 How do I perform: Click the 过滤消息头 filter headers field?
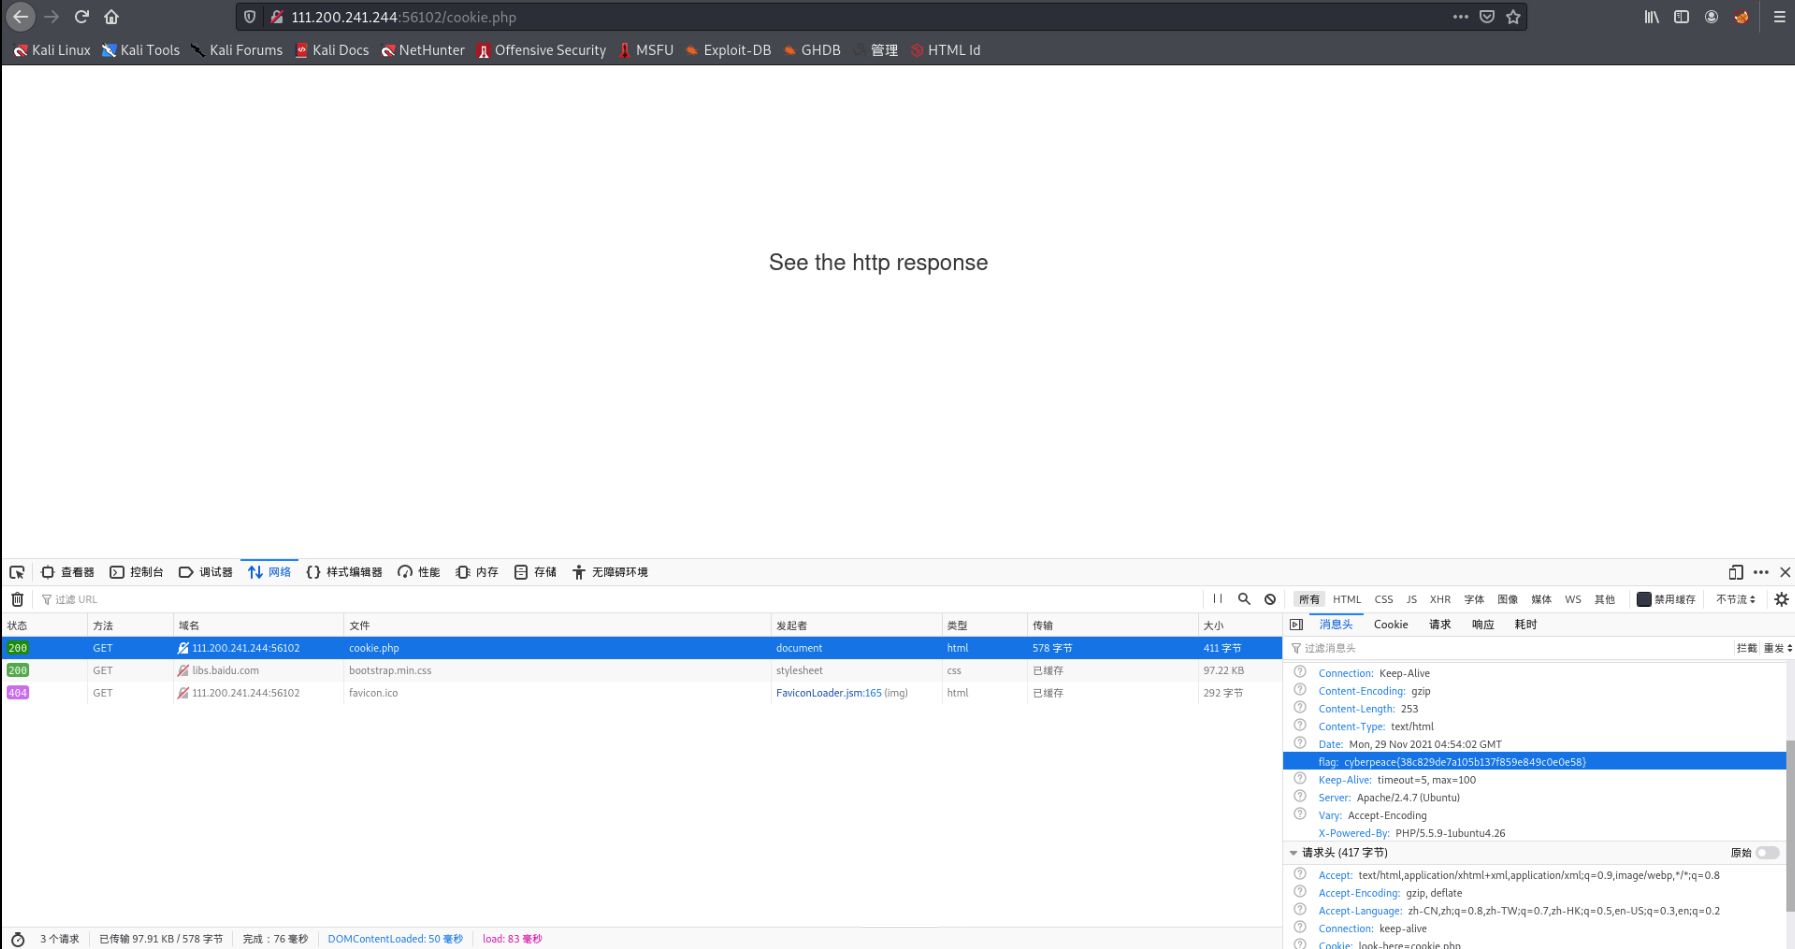click(1508, 648)
